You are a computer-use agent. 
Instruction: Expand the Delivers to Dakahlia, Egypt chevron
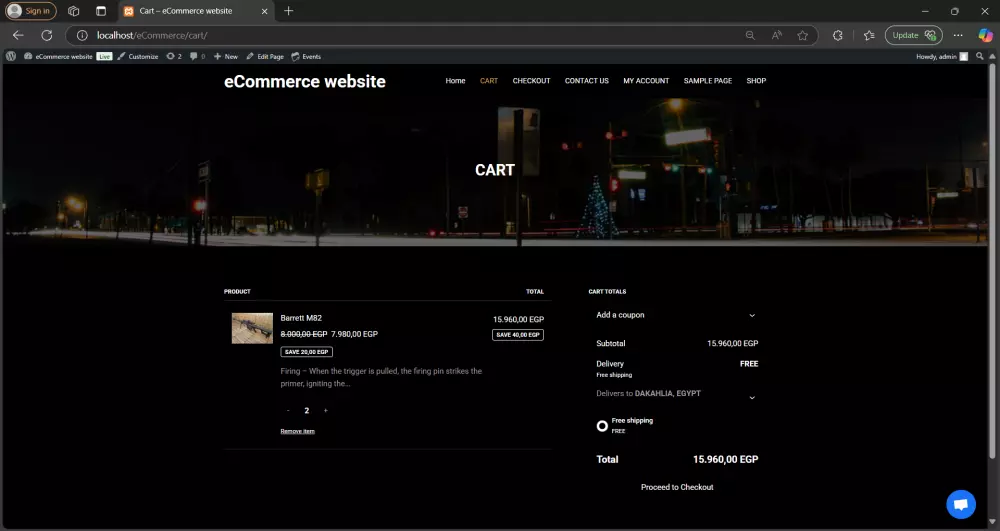[752, 397]
